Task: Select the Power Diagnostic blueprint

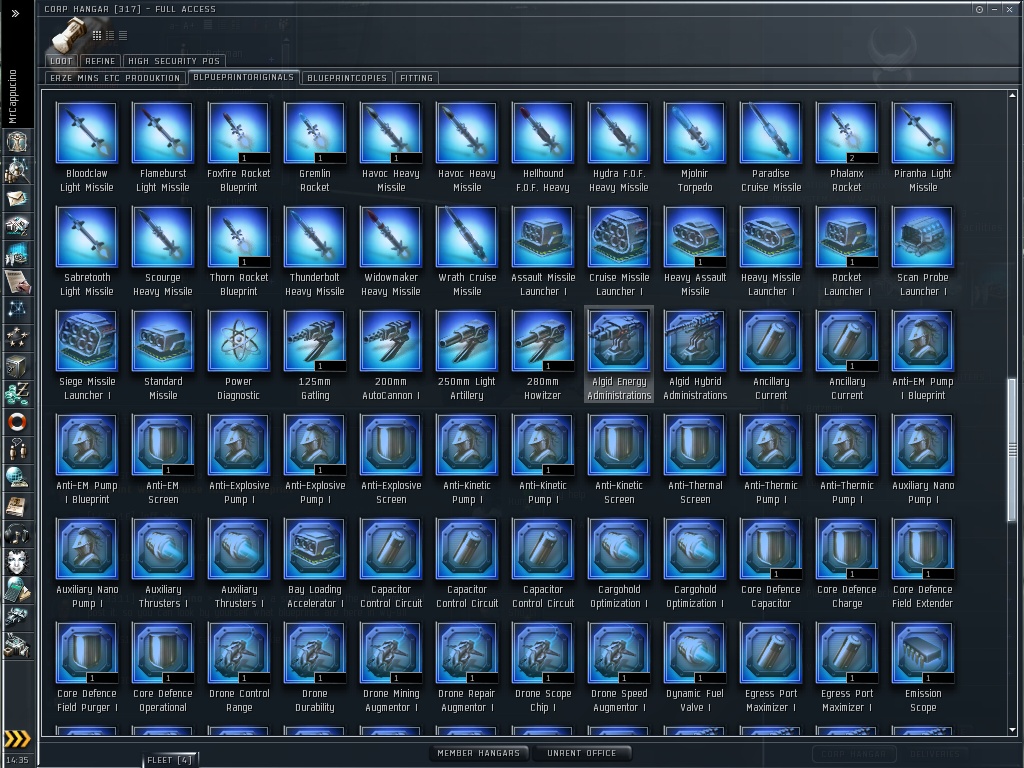Action: coord(238,356)
